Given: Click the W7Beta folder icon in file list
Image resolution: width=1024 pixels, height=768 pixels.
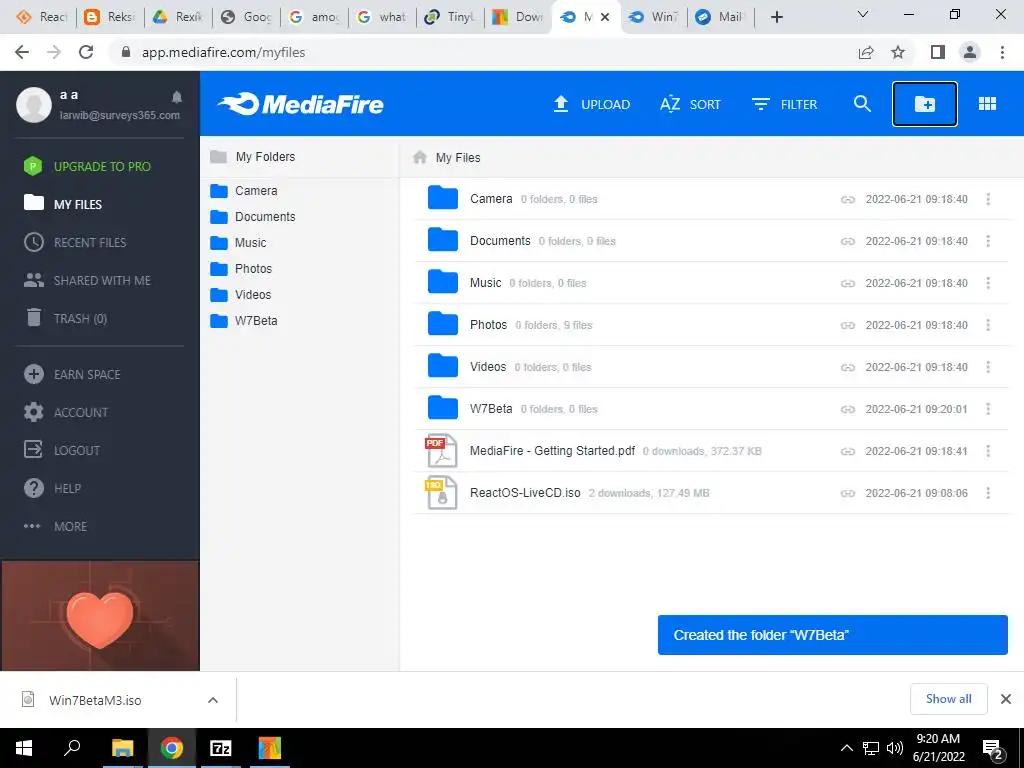Looking at the screenshot, I should coord(442,408).
